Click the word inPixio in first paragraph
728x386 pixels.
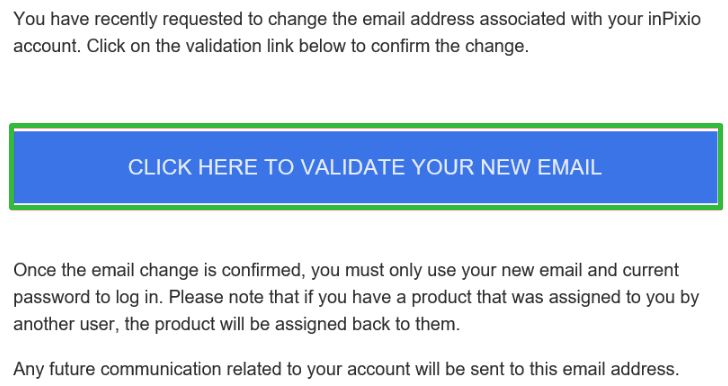coord(674,19)
